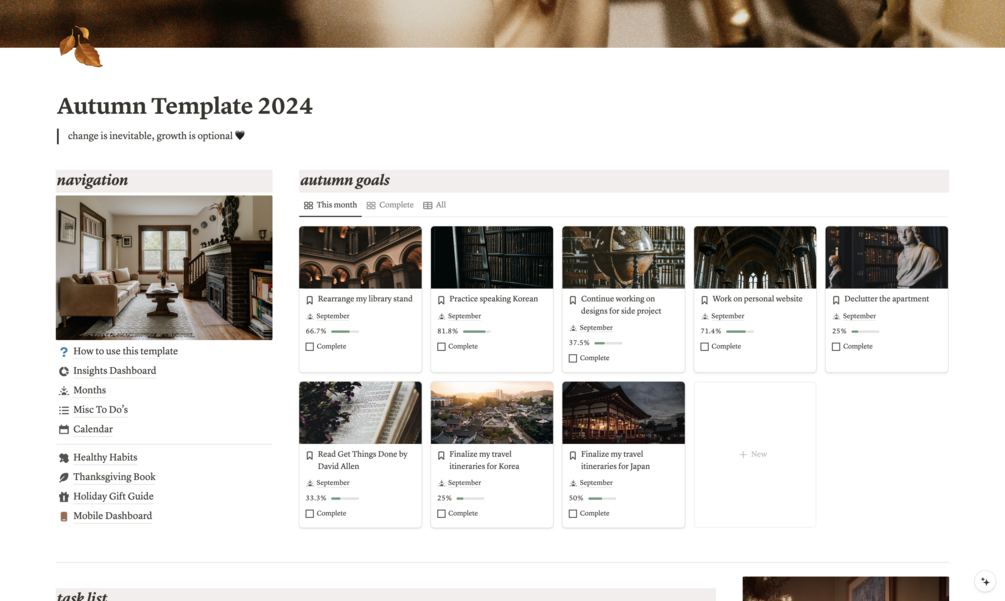Click the navigation section heading
The image size is (1005, 601).
pos(92,181)
